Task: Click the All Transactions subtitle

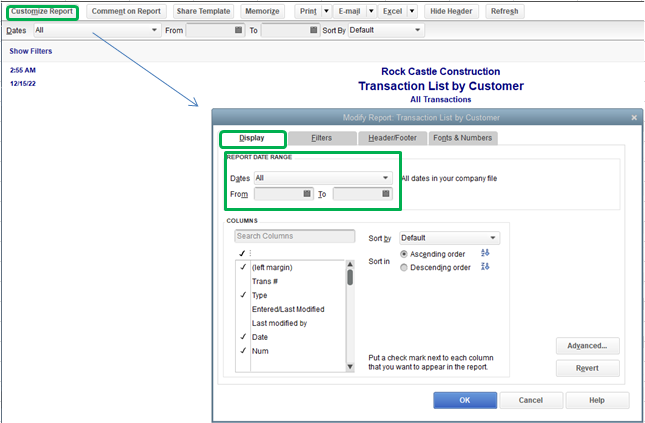Action: point(441,99)
